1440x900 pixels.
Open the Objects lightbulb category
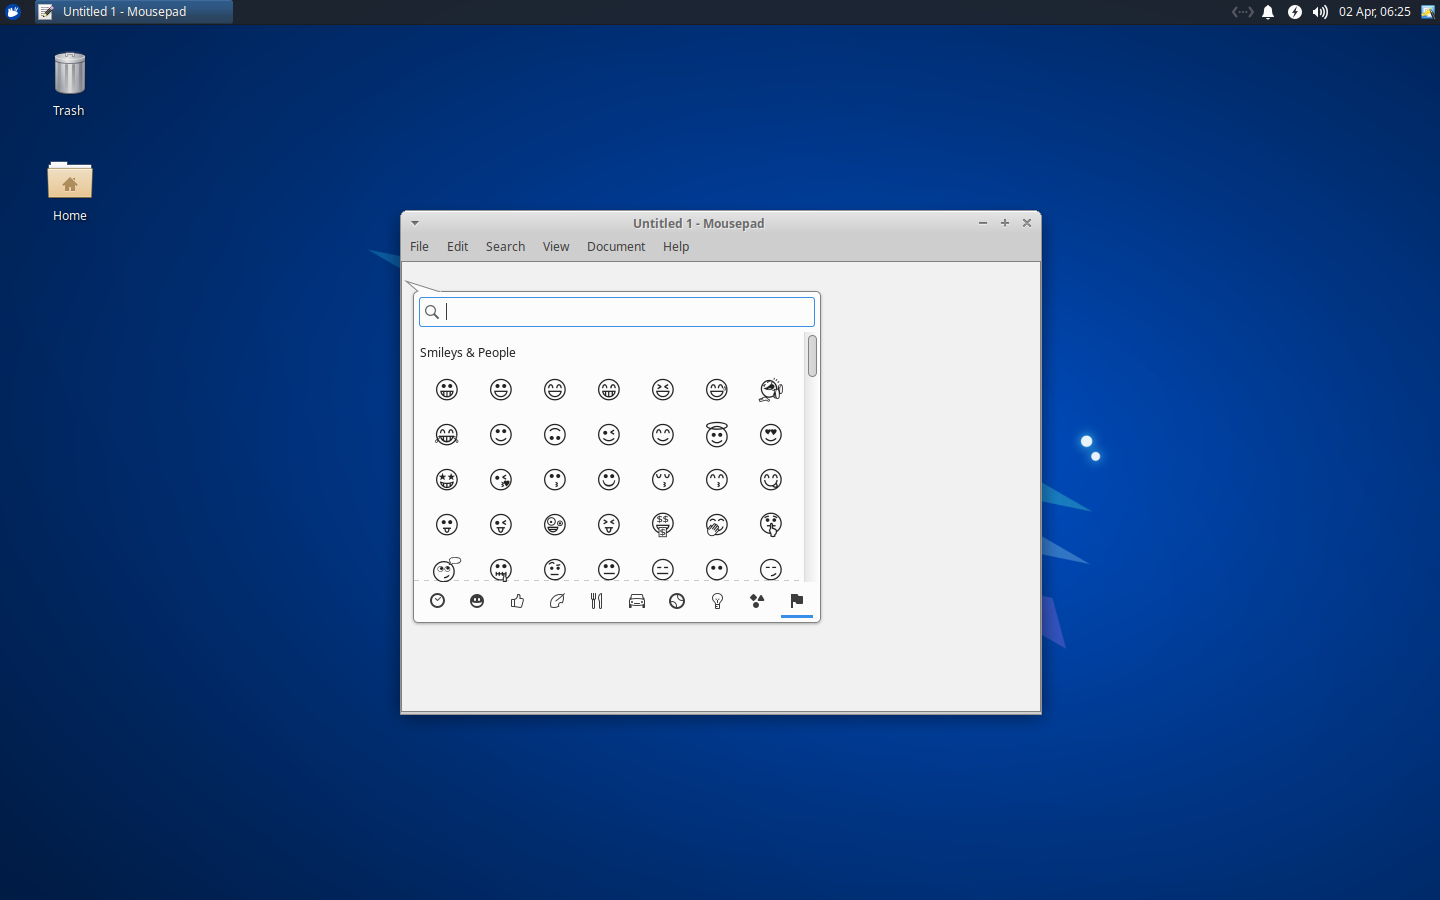pos(717,601)
